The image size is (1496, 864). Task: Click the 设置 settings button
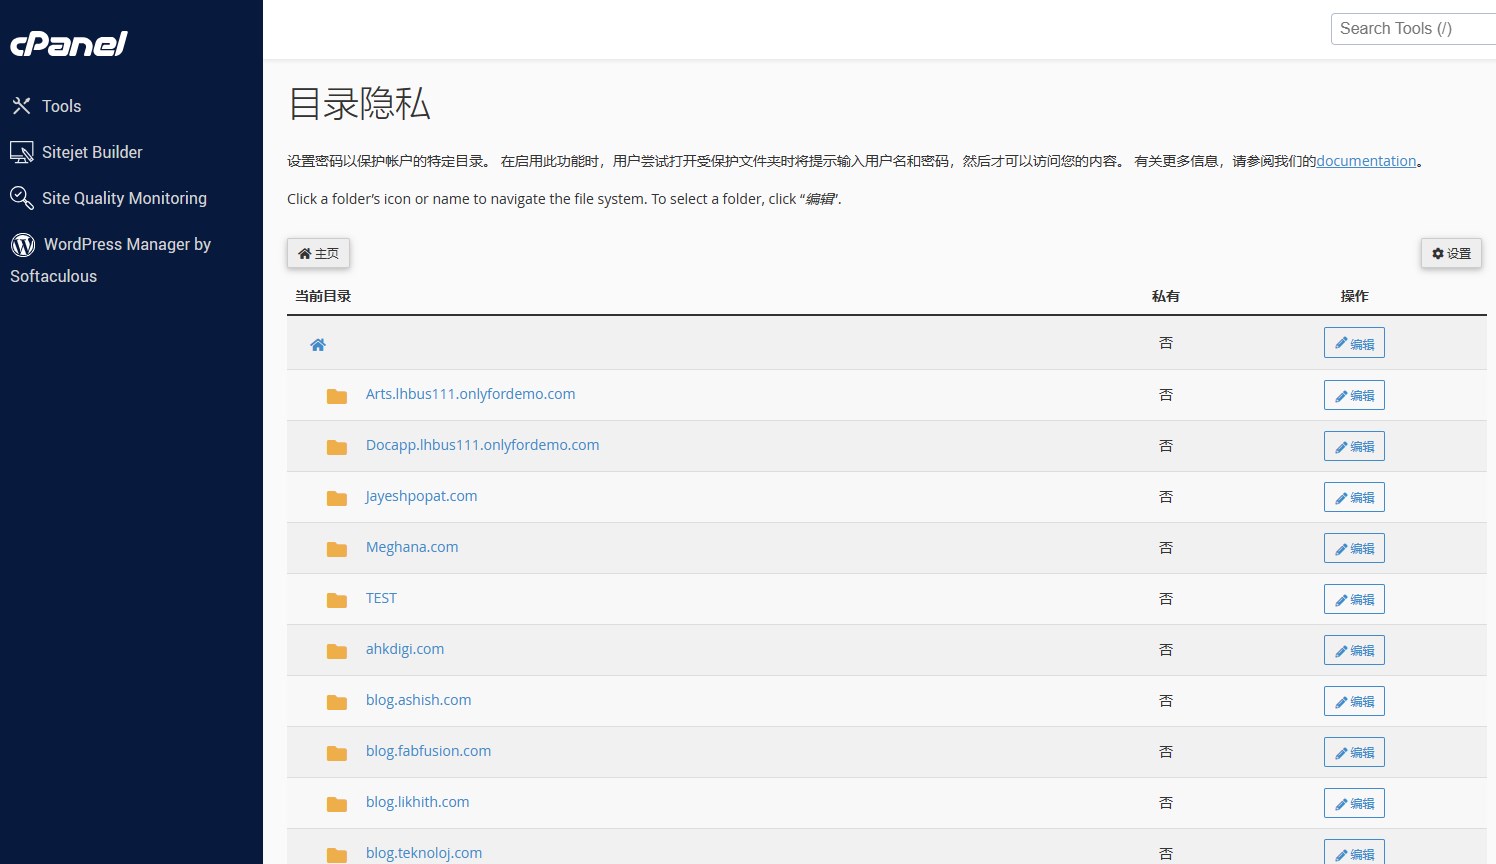click(x=1451, y=253)
